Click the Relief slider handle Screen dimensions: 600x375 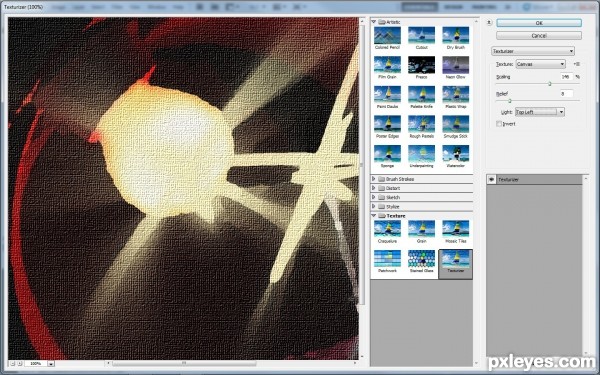coord(510,101)
